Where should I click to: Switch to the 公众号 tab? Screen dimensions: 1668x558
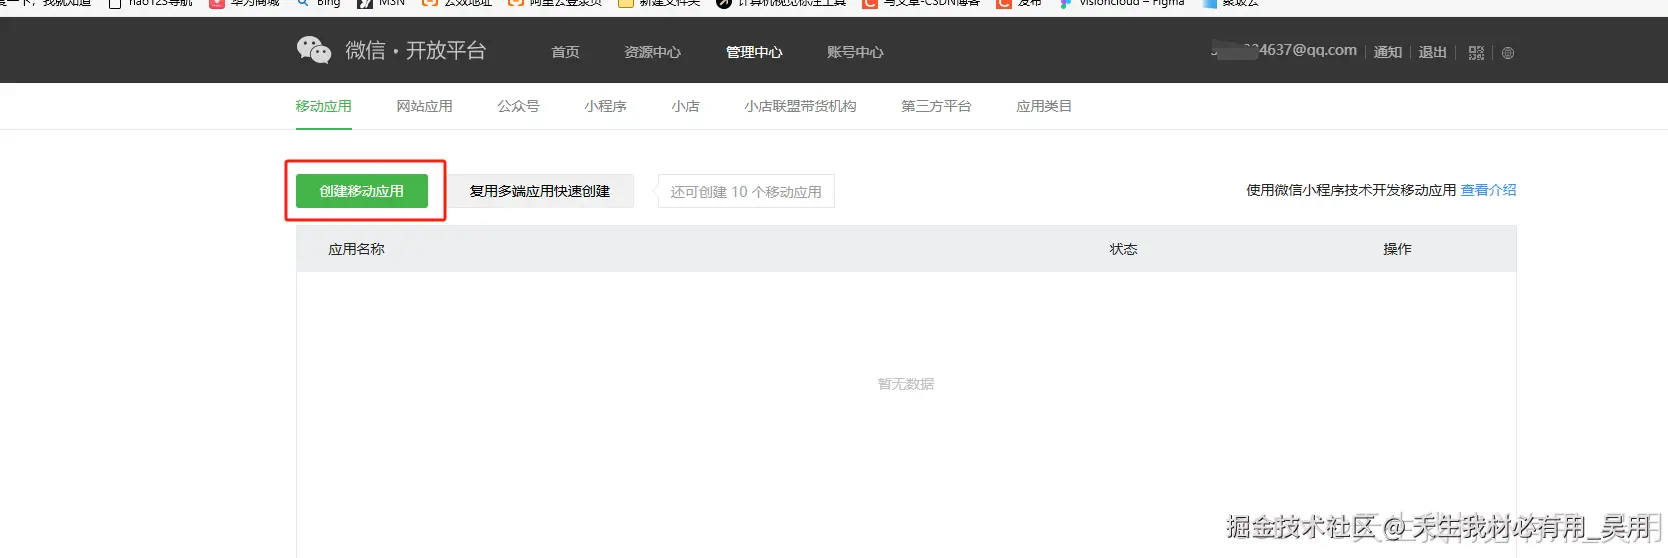click(518, 106)
